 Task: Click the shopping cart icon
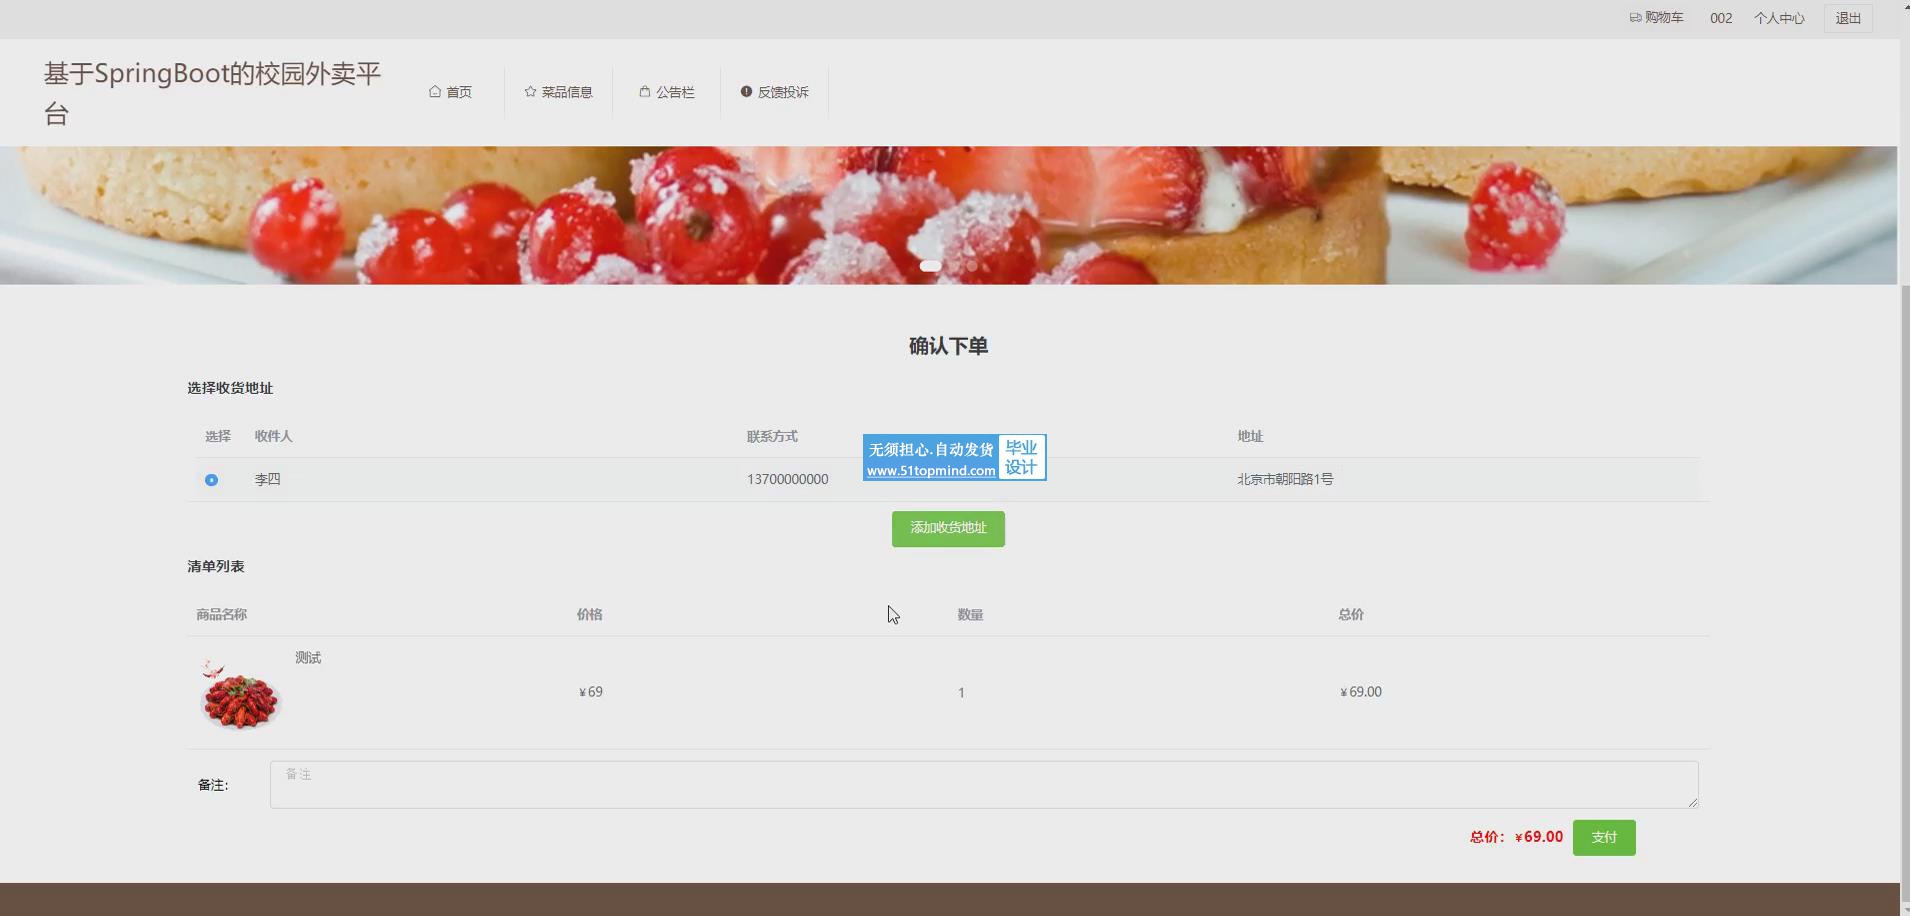point(1635,18)
